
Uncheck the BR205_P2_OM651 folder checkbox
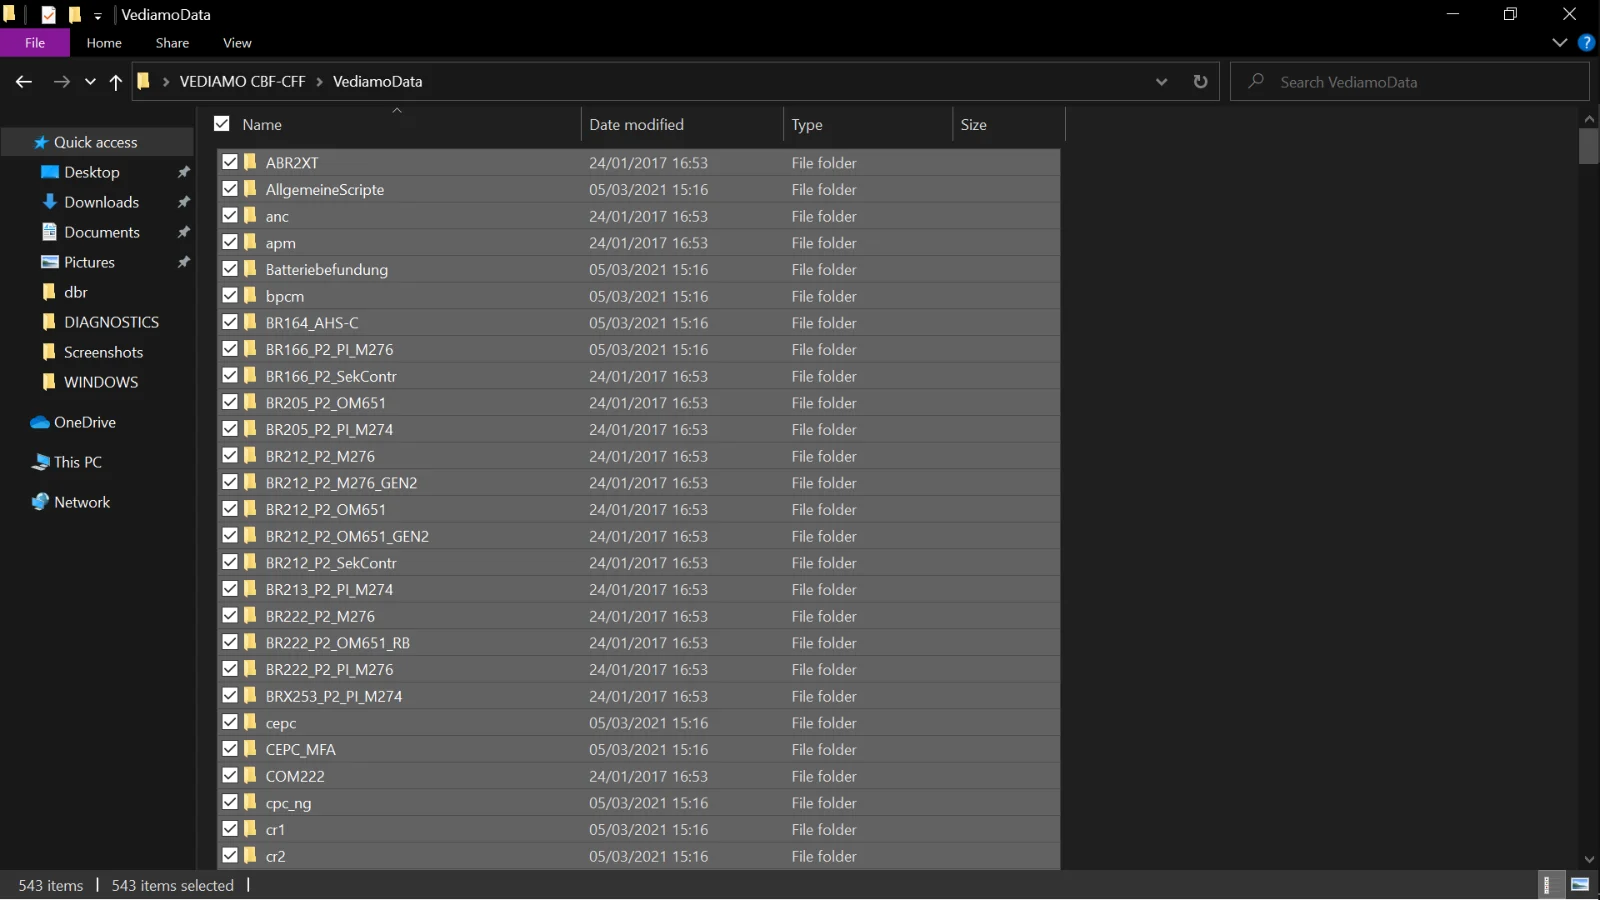point(230,402)
